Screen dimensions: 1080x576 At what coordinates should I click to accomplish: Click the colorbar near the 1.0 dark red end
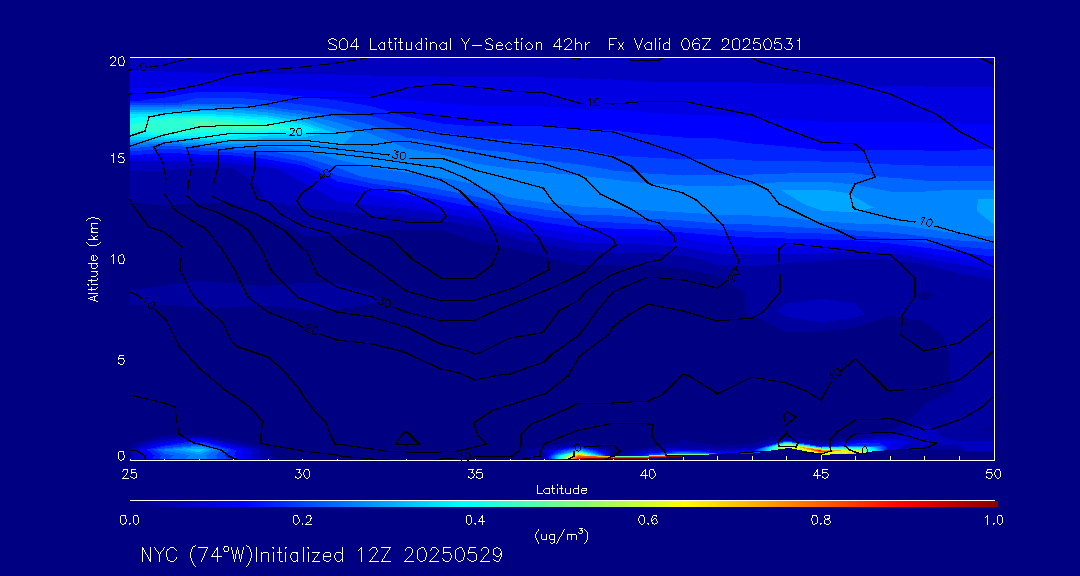(x=990, y=504)
